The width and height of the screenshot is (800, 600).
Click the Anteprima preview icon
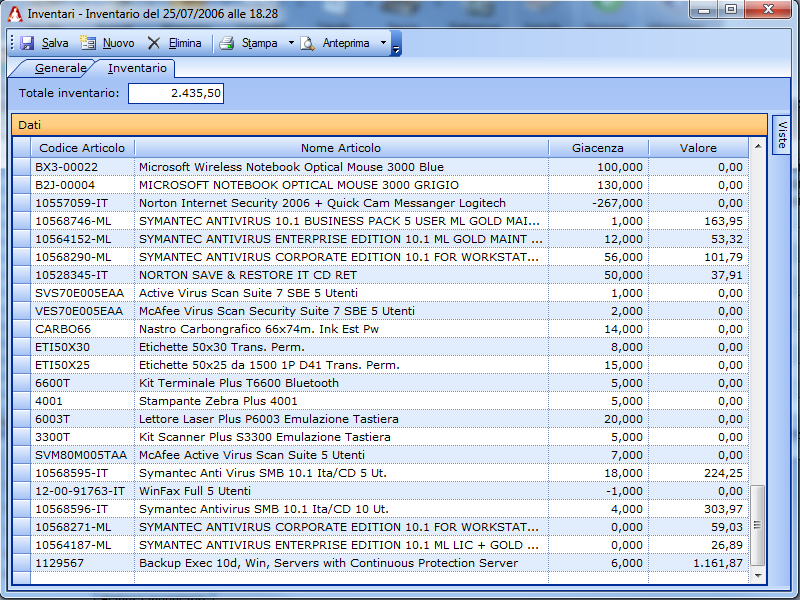307,43
